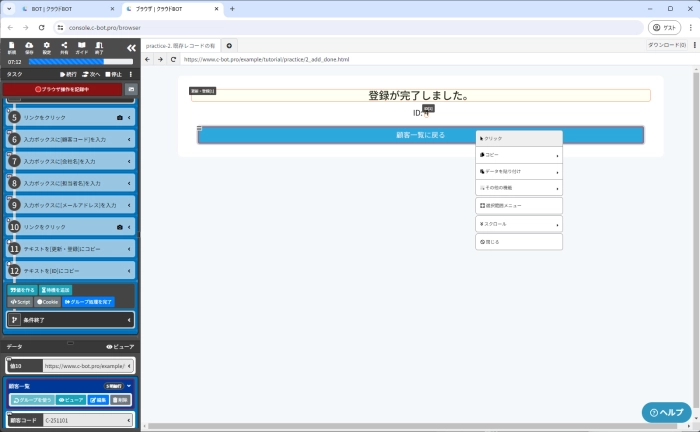Click the 共有 (share) icon
Viewport: 700px width, 432px height.
pos(64,47)
